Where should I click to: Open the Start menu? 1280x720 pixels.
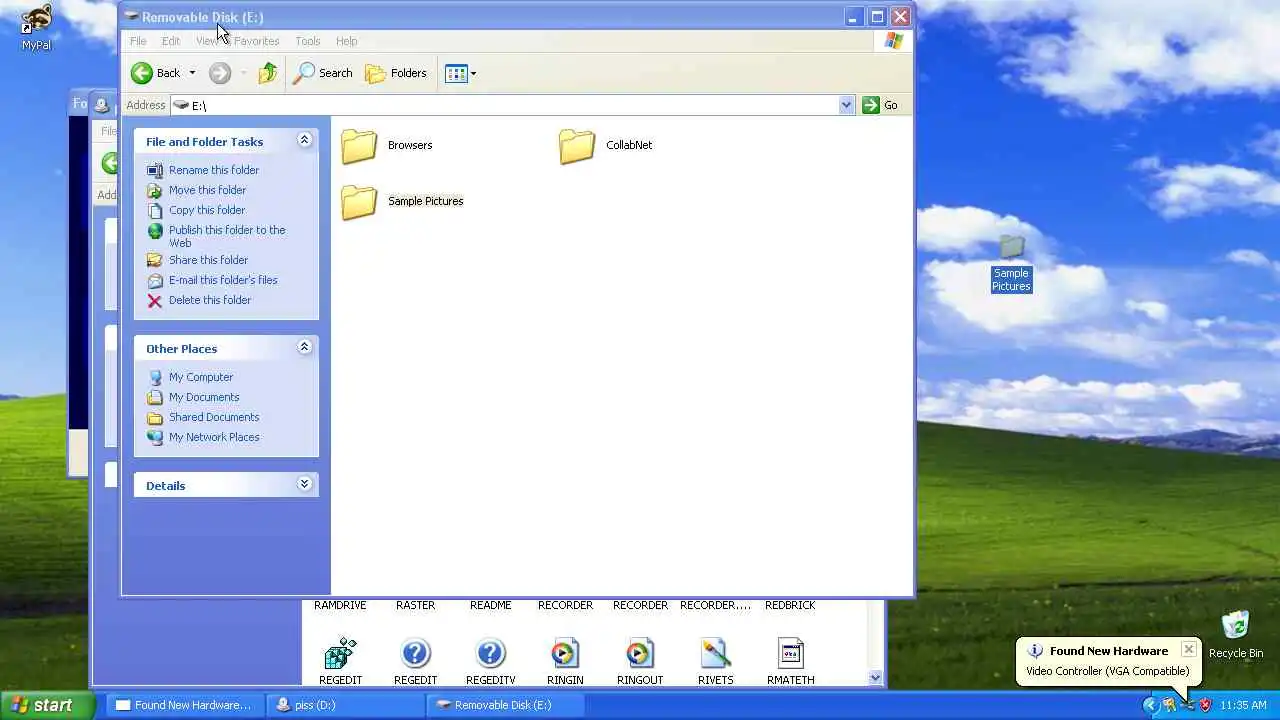point(47,705)
